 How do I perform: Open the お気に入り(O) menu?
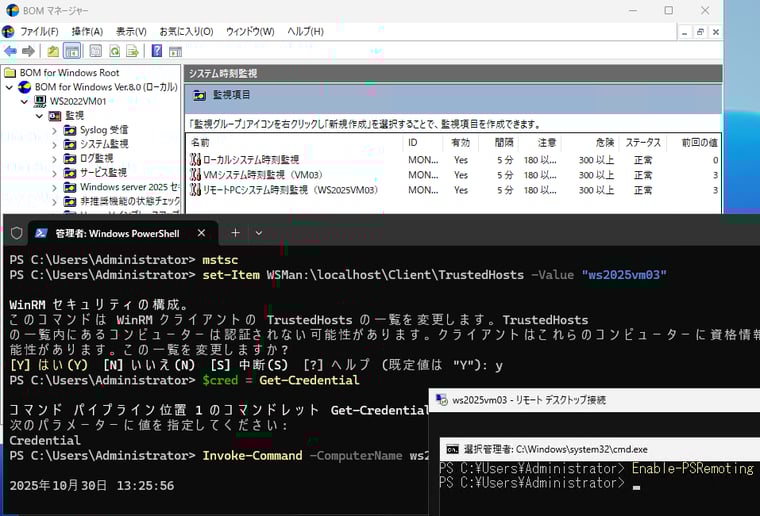pos(187,31)
